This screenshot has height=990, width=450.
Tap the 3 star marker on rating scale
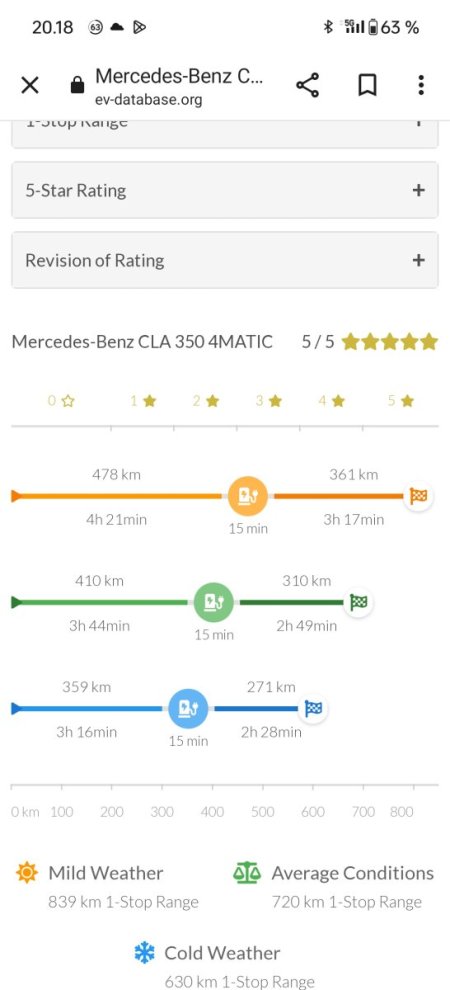click(268, 400)
